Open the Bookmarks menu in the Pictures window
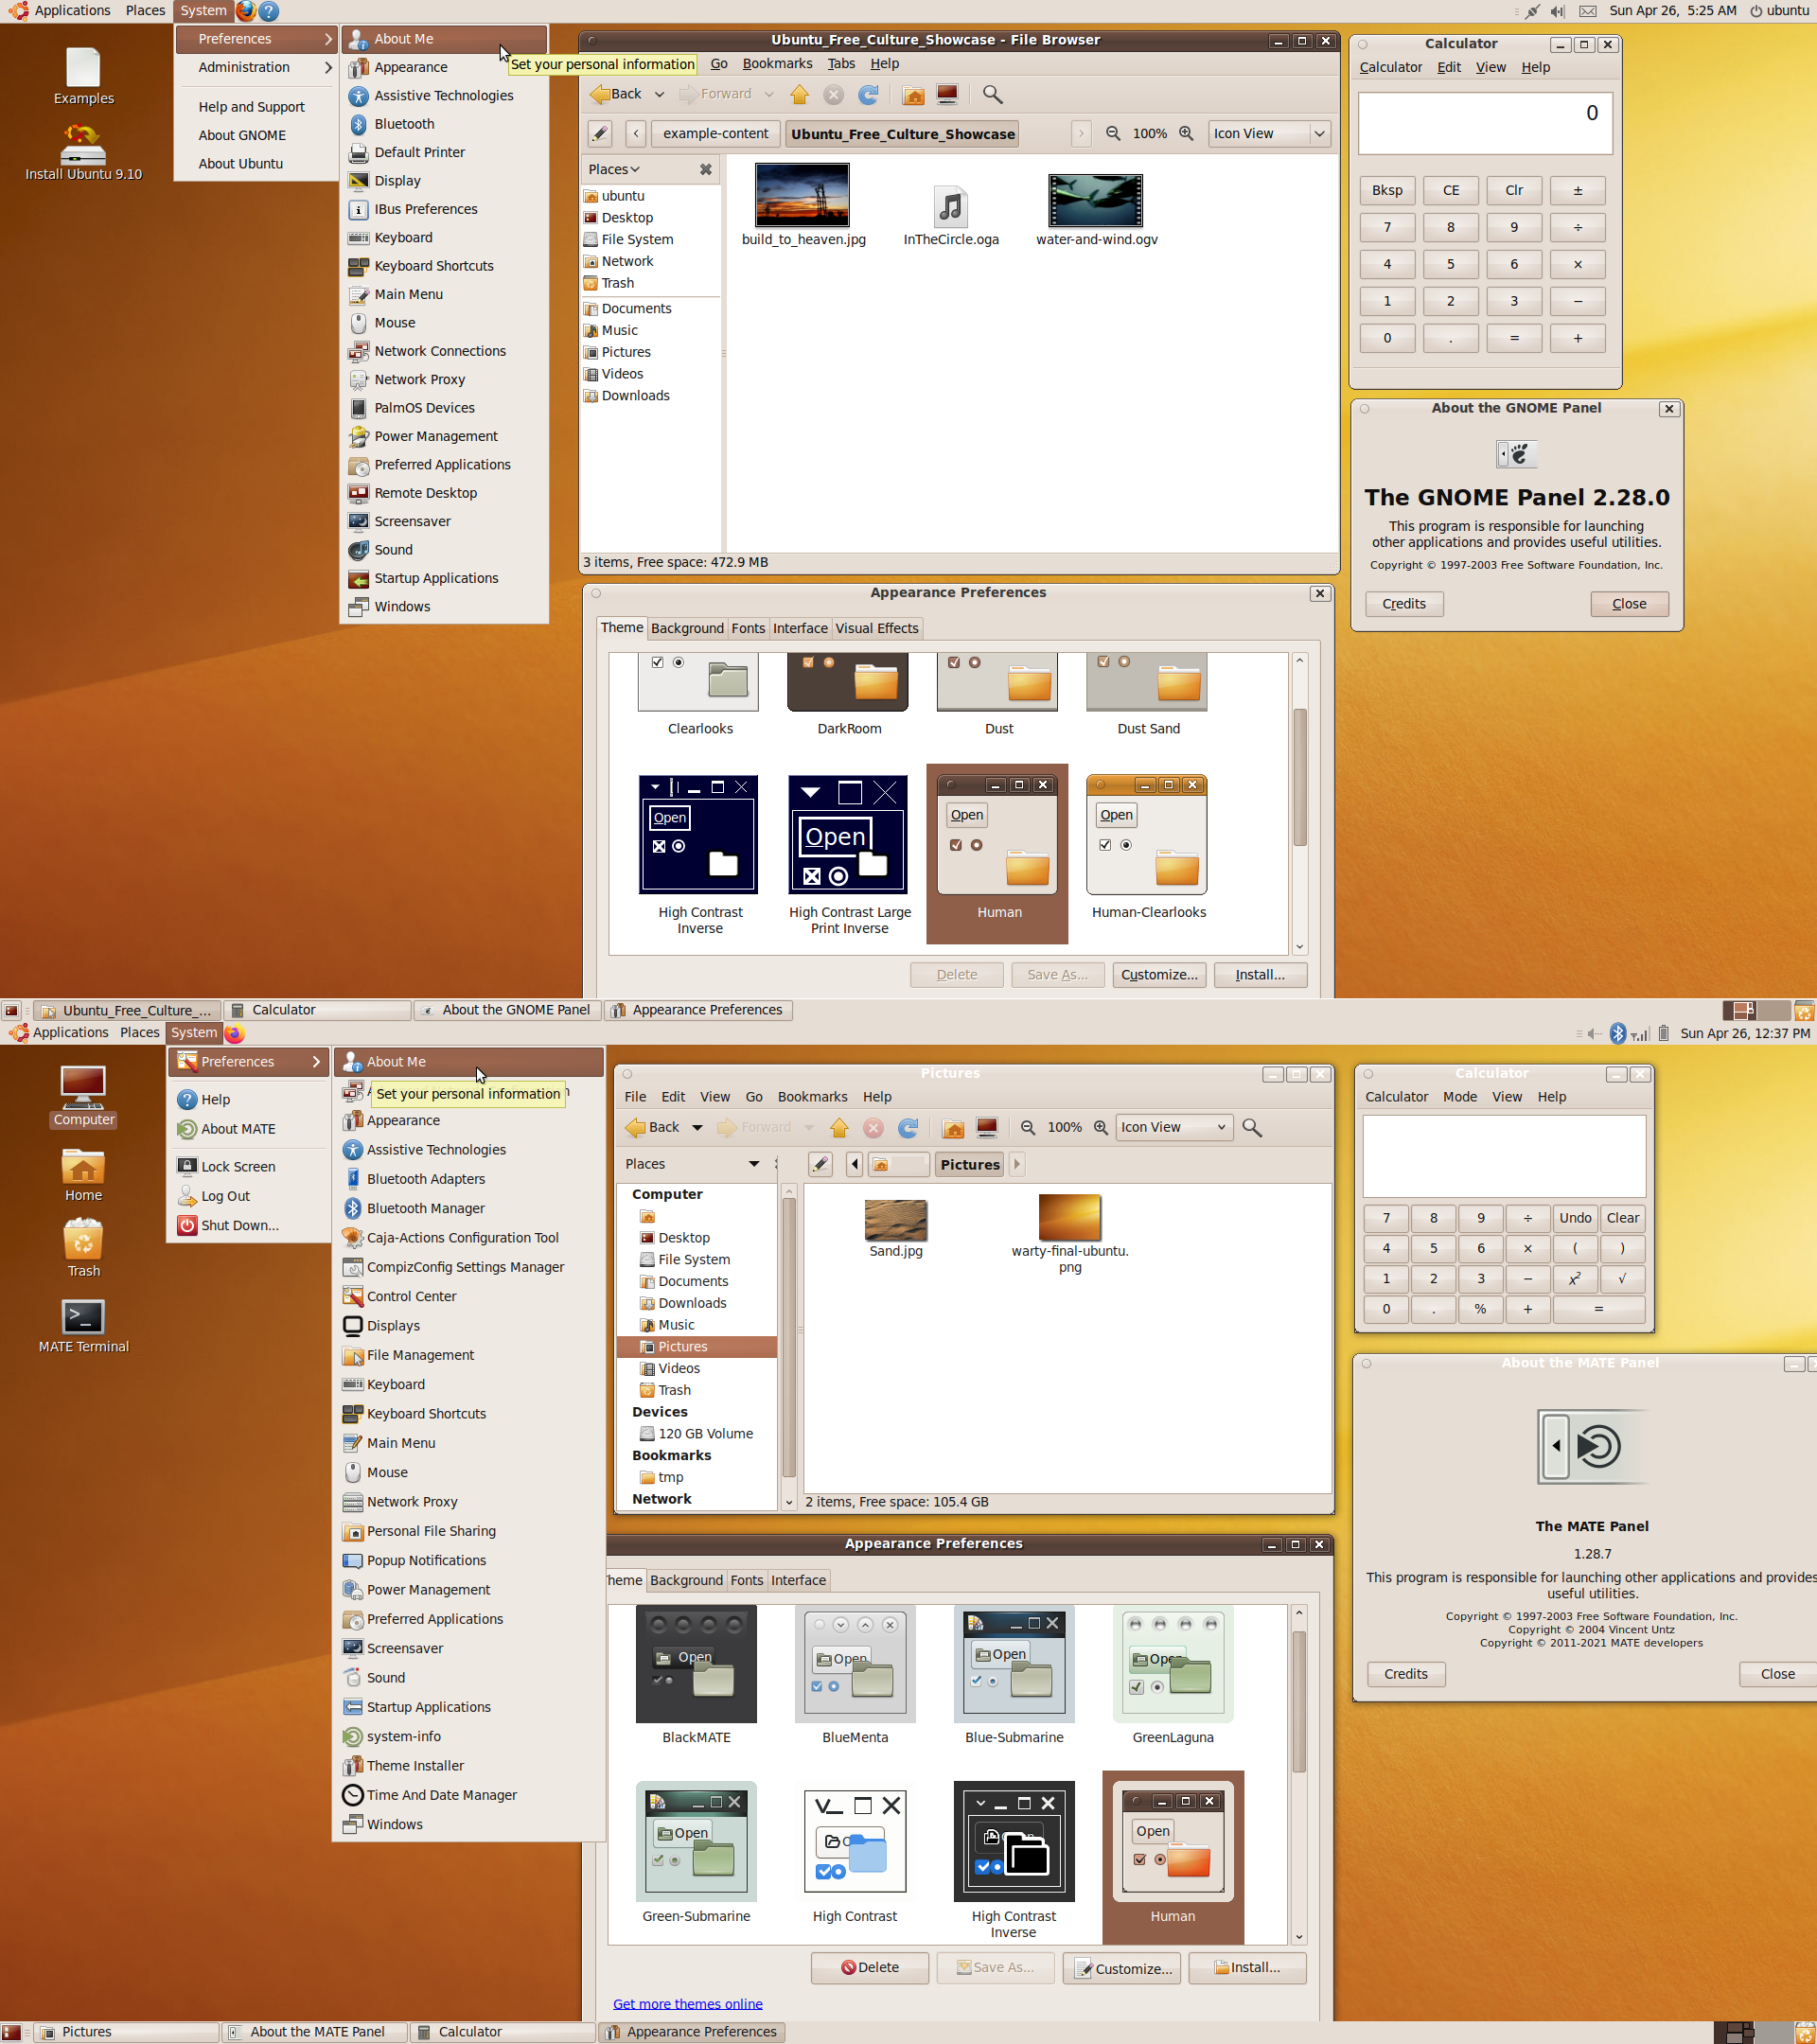 tap(812, 1097)
